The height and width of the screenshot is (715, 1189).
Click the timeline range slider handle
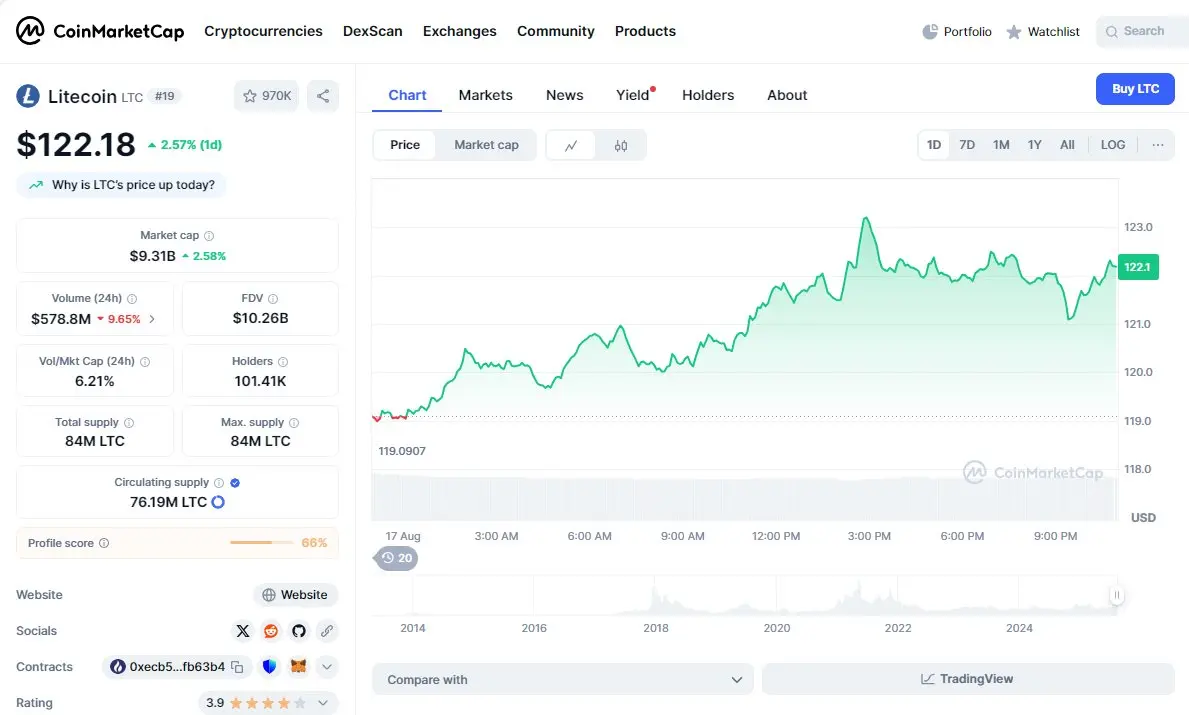1116,595
